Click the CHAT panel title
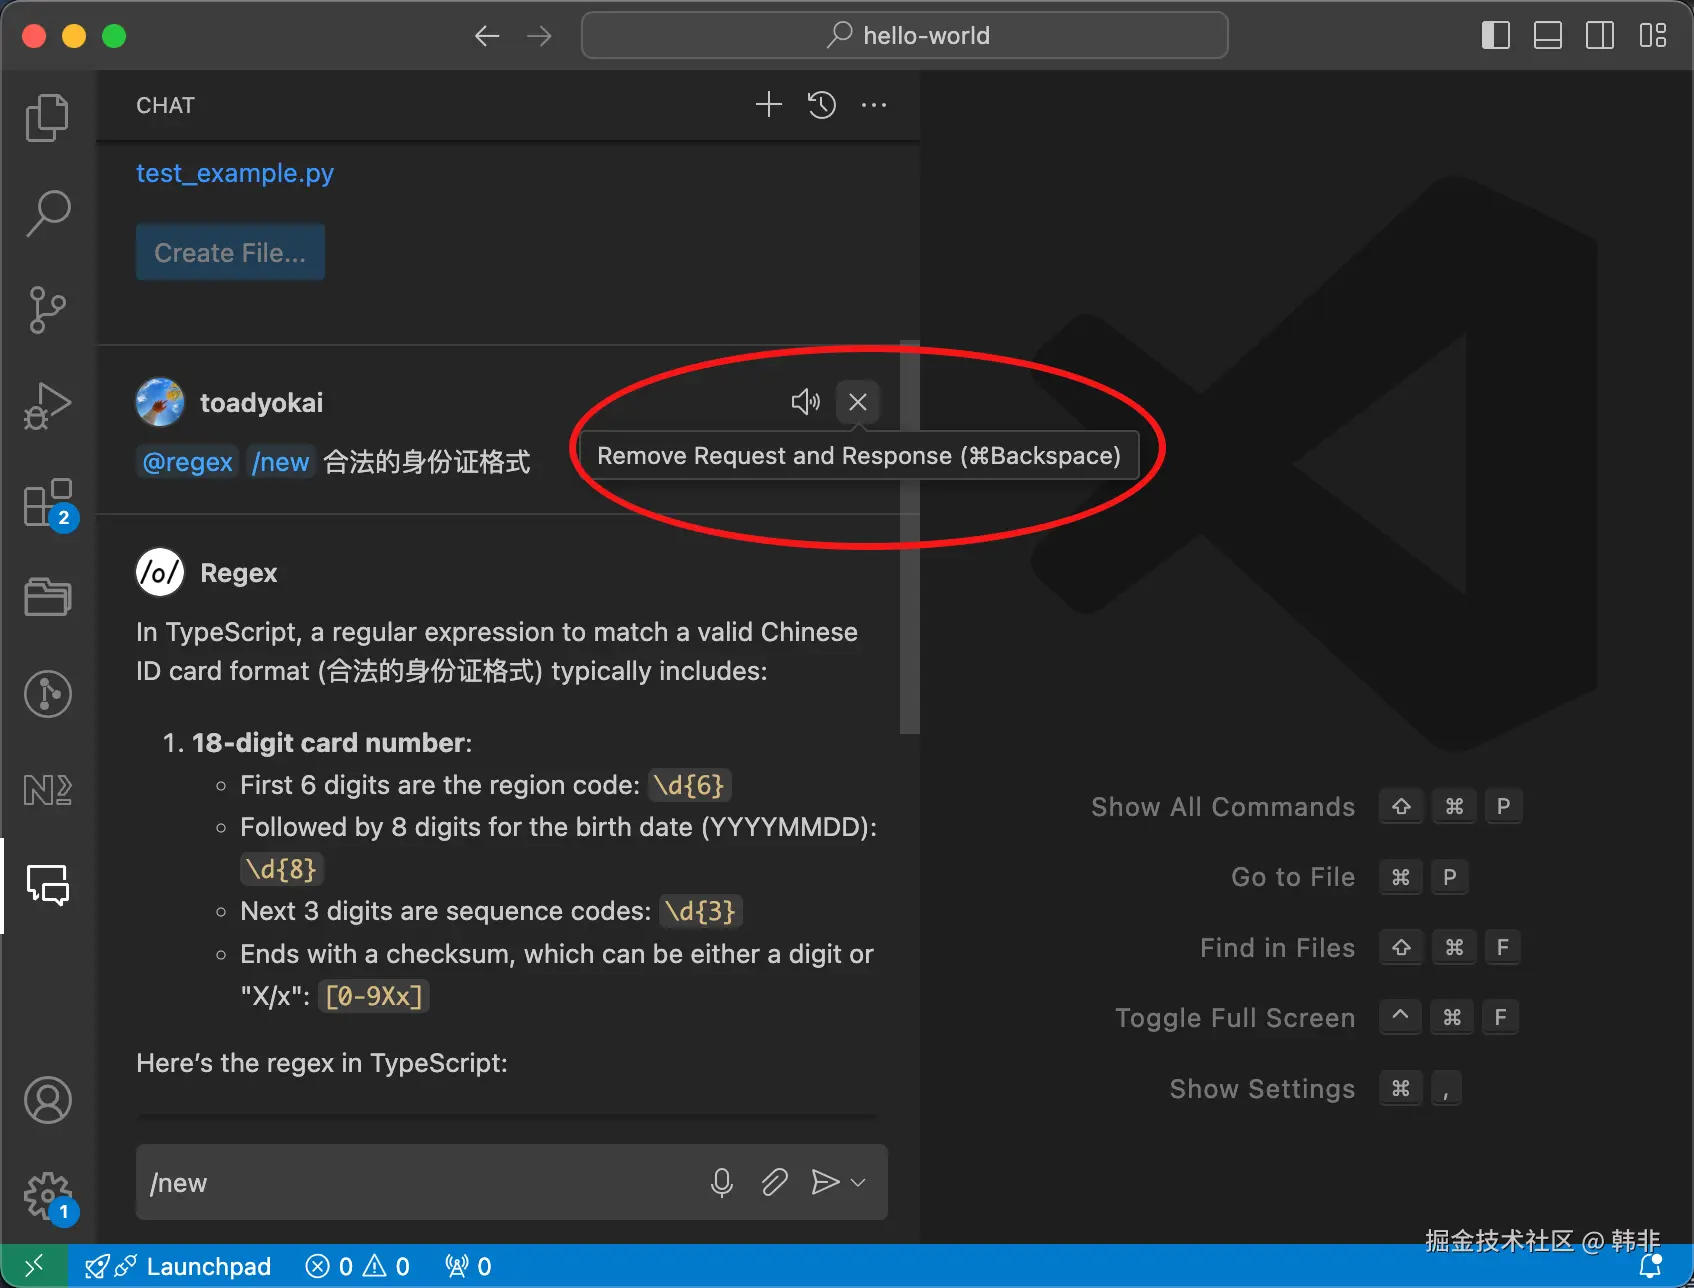This screenshot has width=1694, height=1288. point(166,105)
